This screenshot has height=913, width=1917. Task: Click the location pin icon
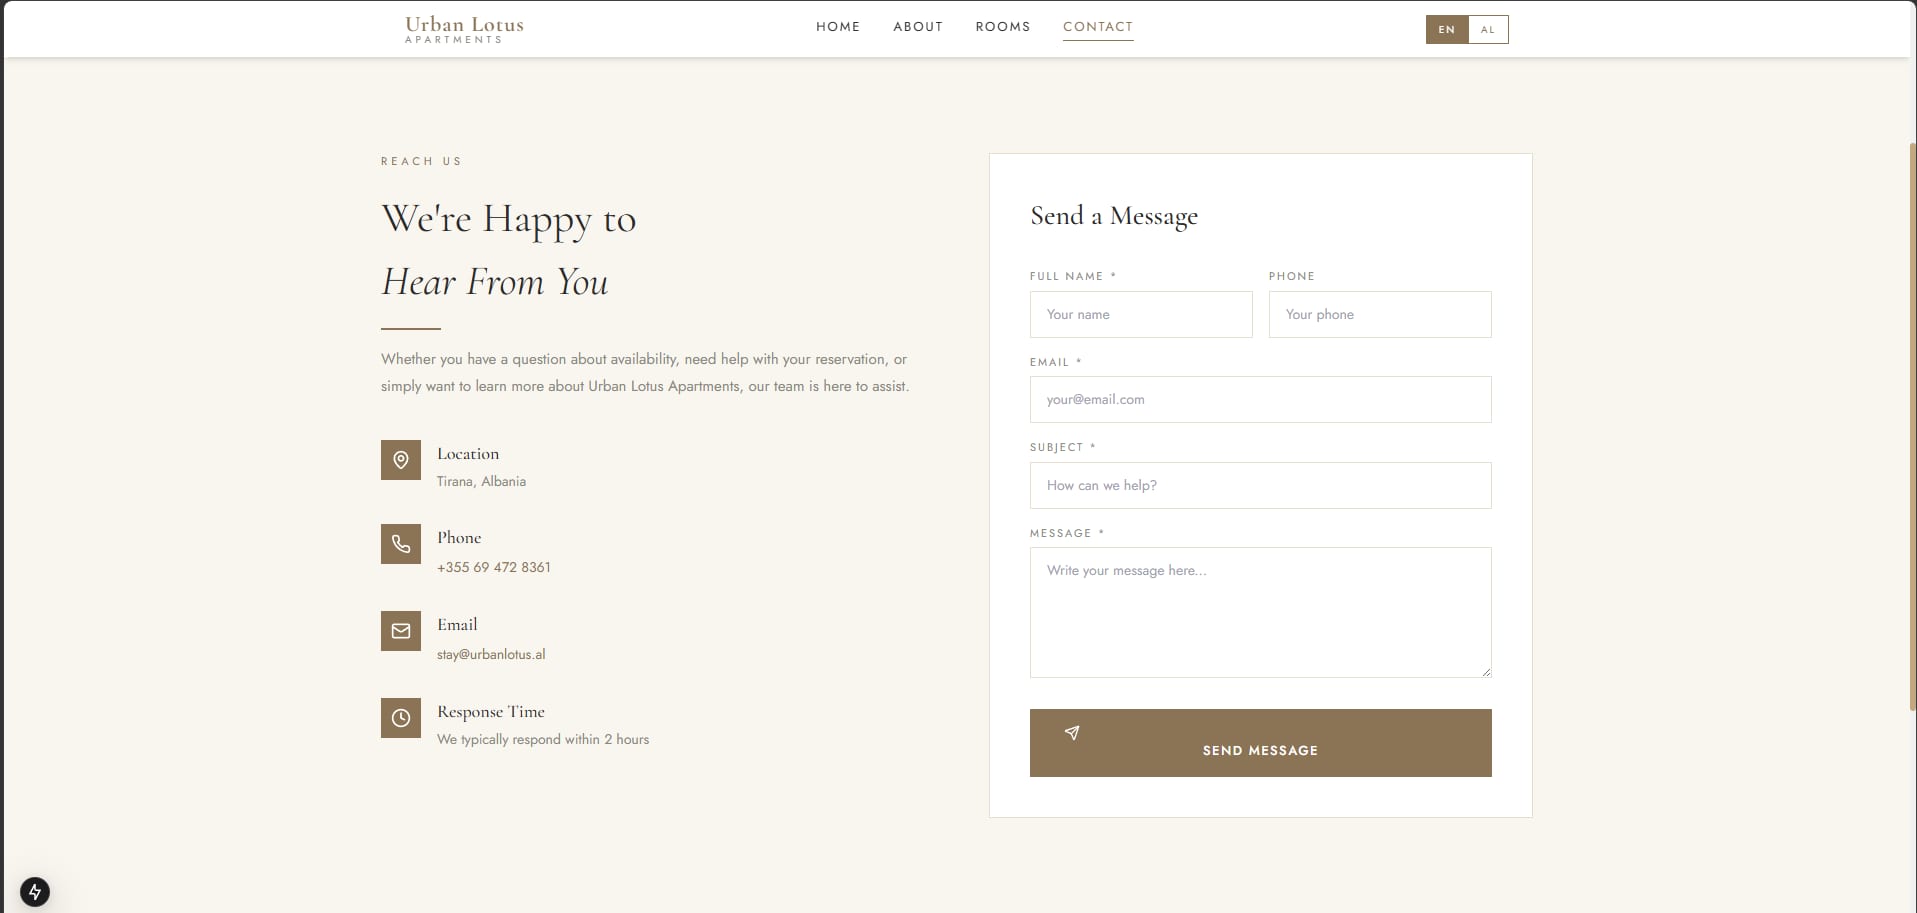(401, 460)
